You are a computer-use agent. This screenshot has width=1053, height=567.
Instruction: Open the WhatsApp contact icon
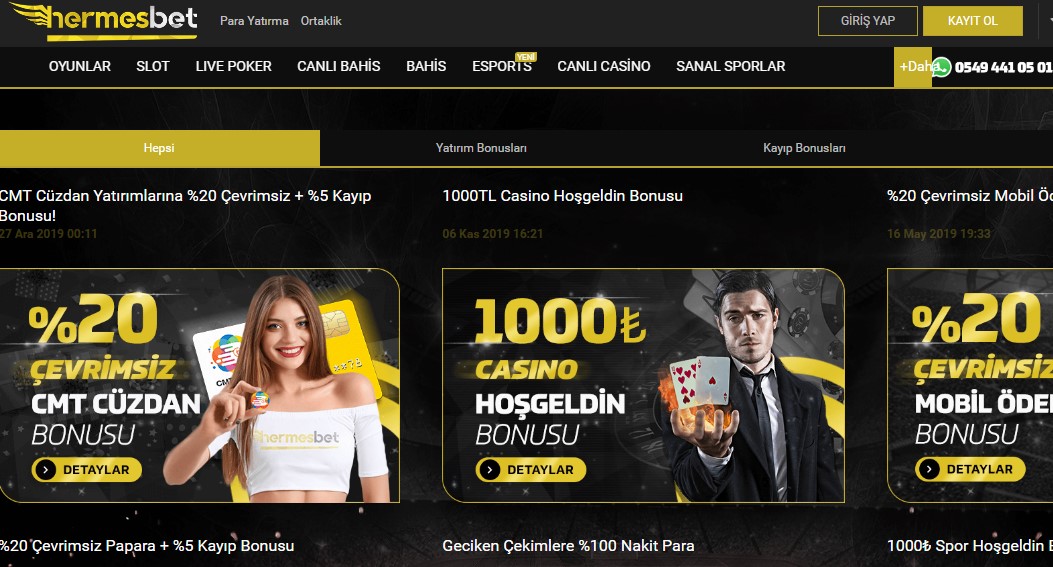click(942, 67)
